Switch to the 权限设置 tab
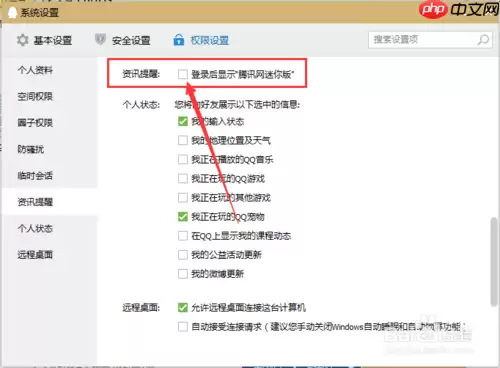Image resolution: width=500 pixels, height=368 pixels. pyautogui.click(x=201, y=40)
